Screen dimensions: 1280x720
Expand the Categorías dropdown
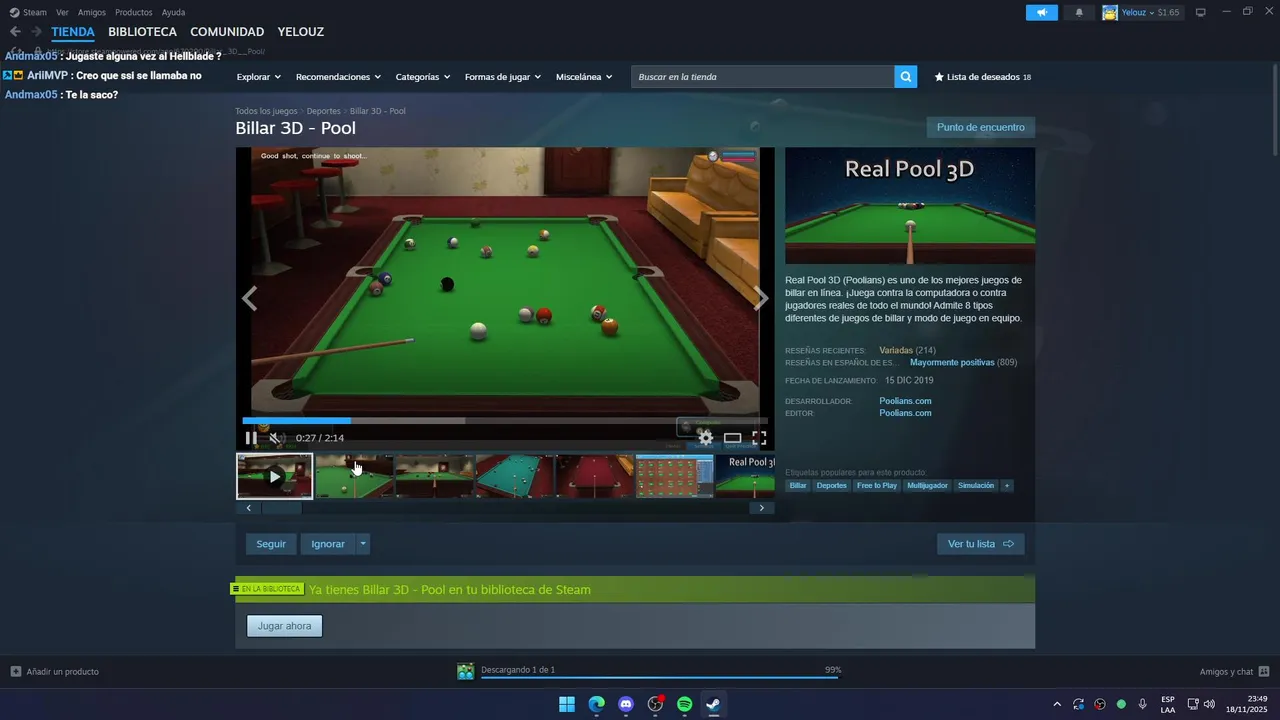point(422,77)
